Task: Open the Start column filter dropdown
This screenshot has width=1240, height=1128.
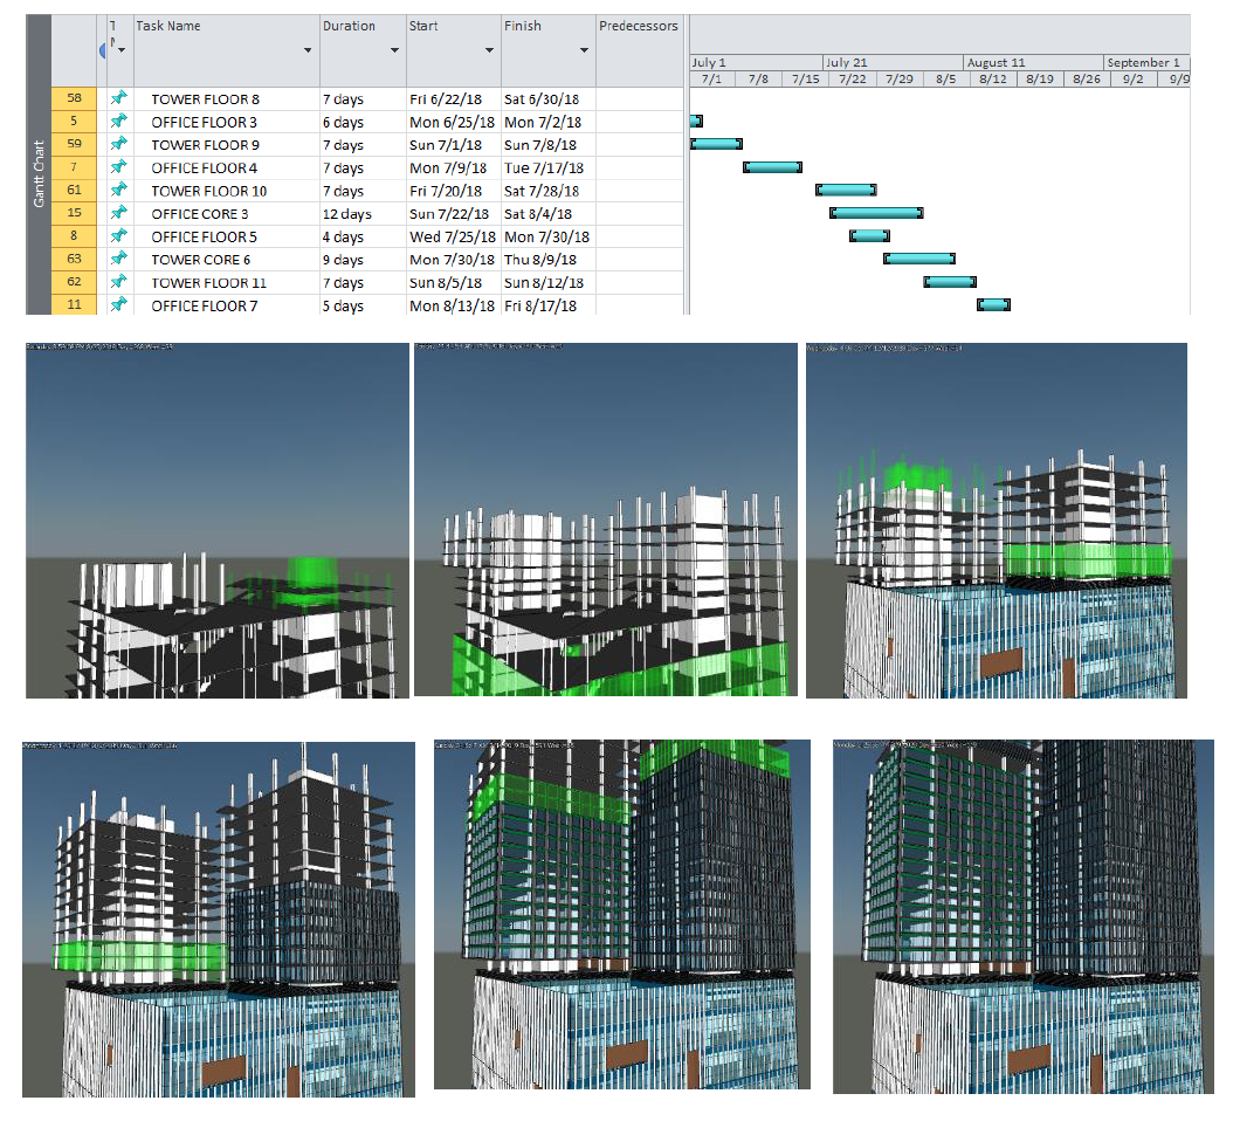Action: [x=487, y=50]
